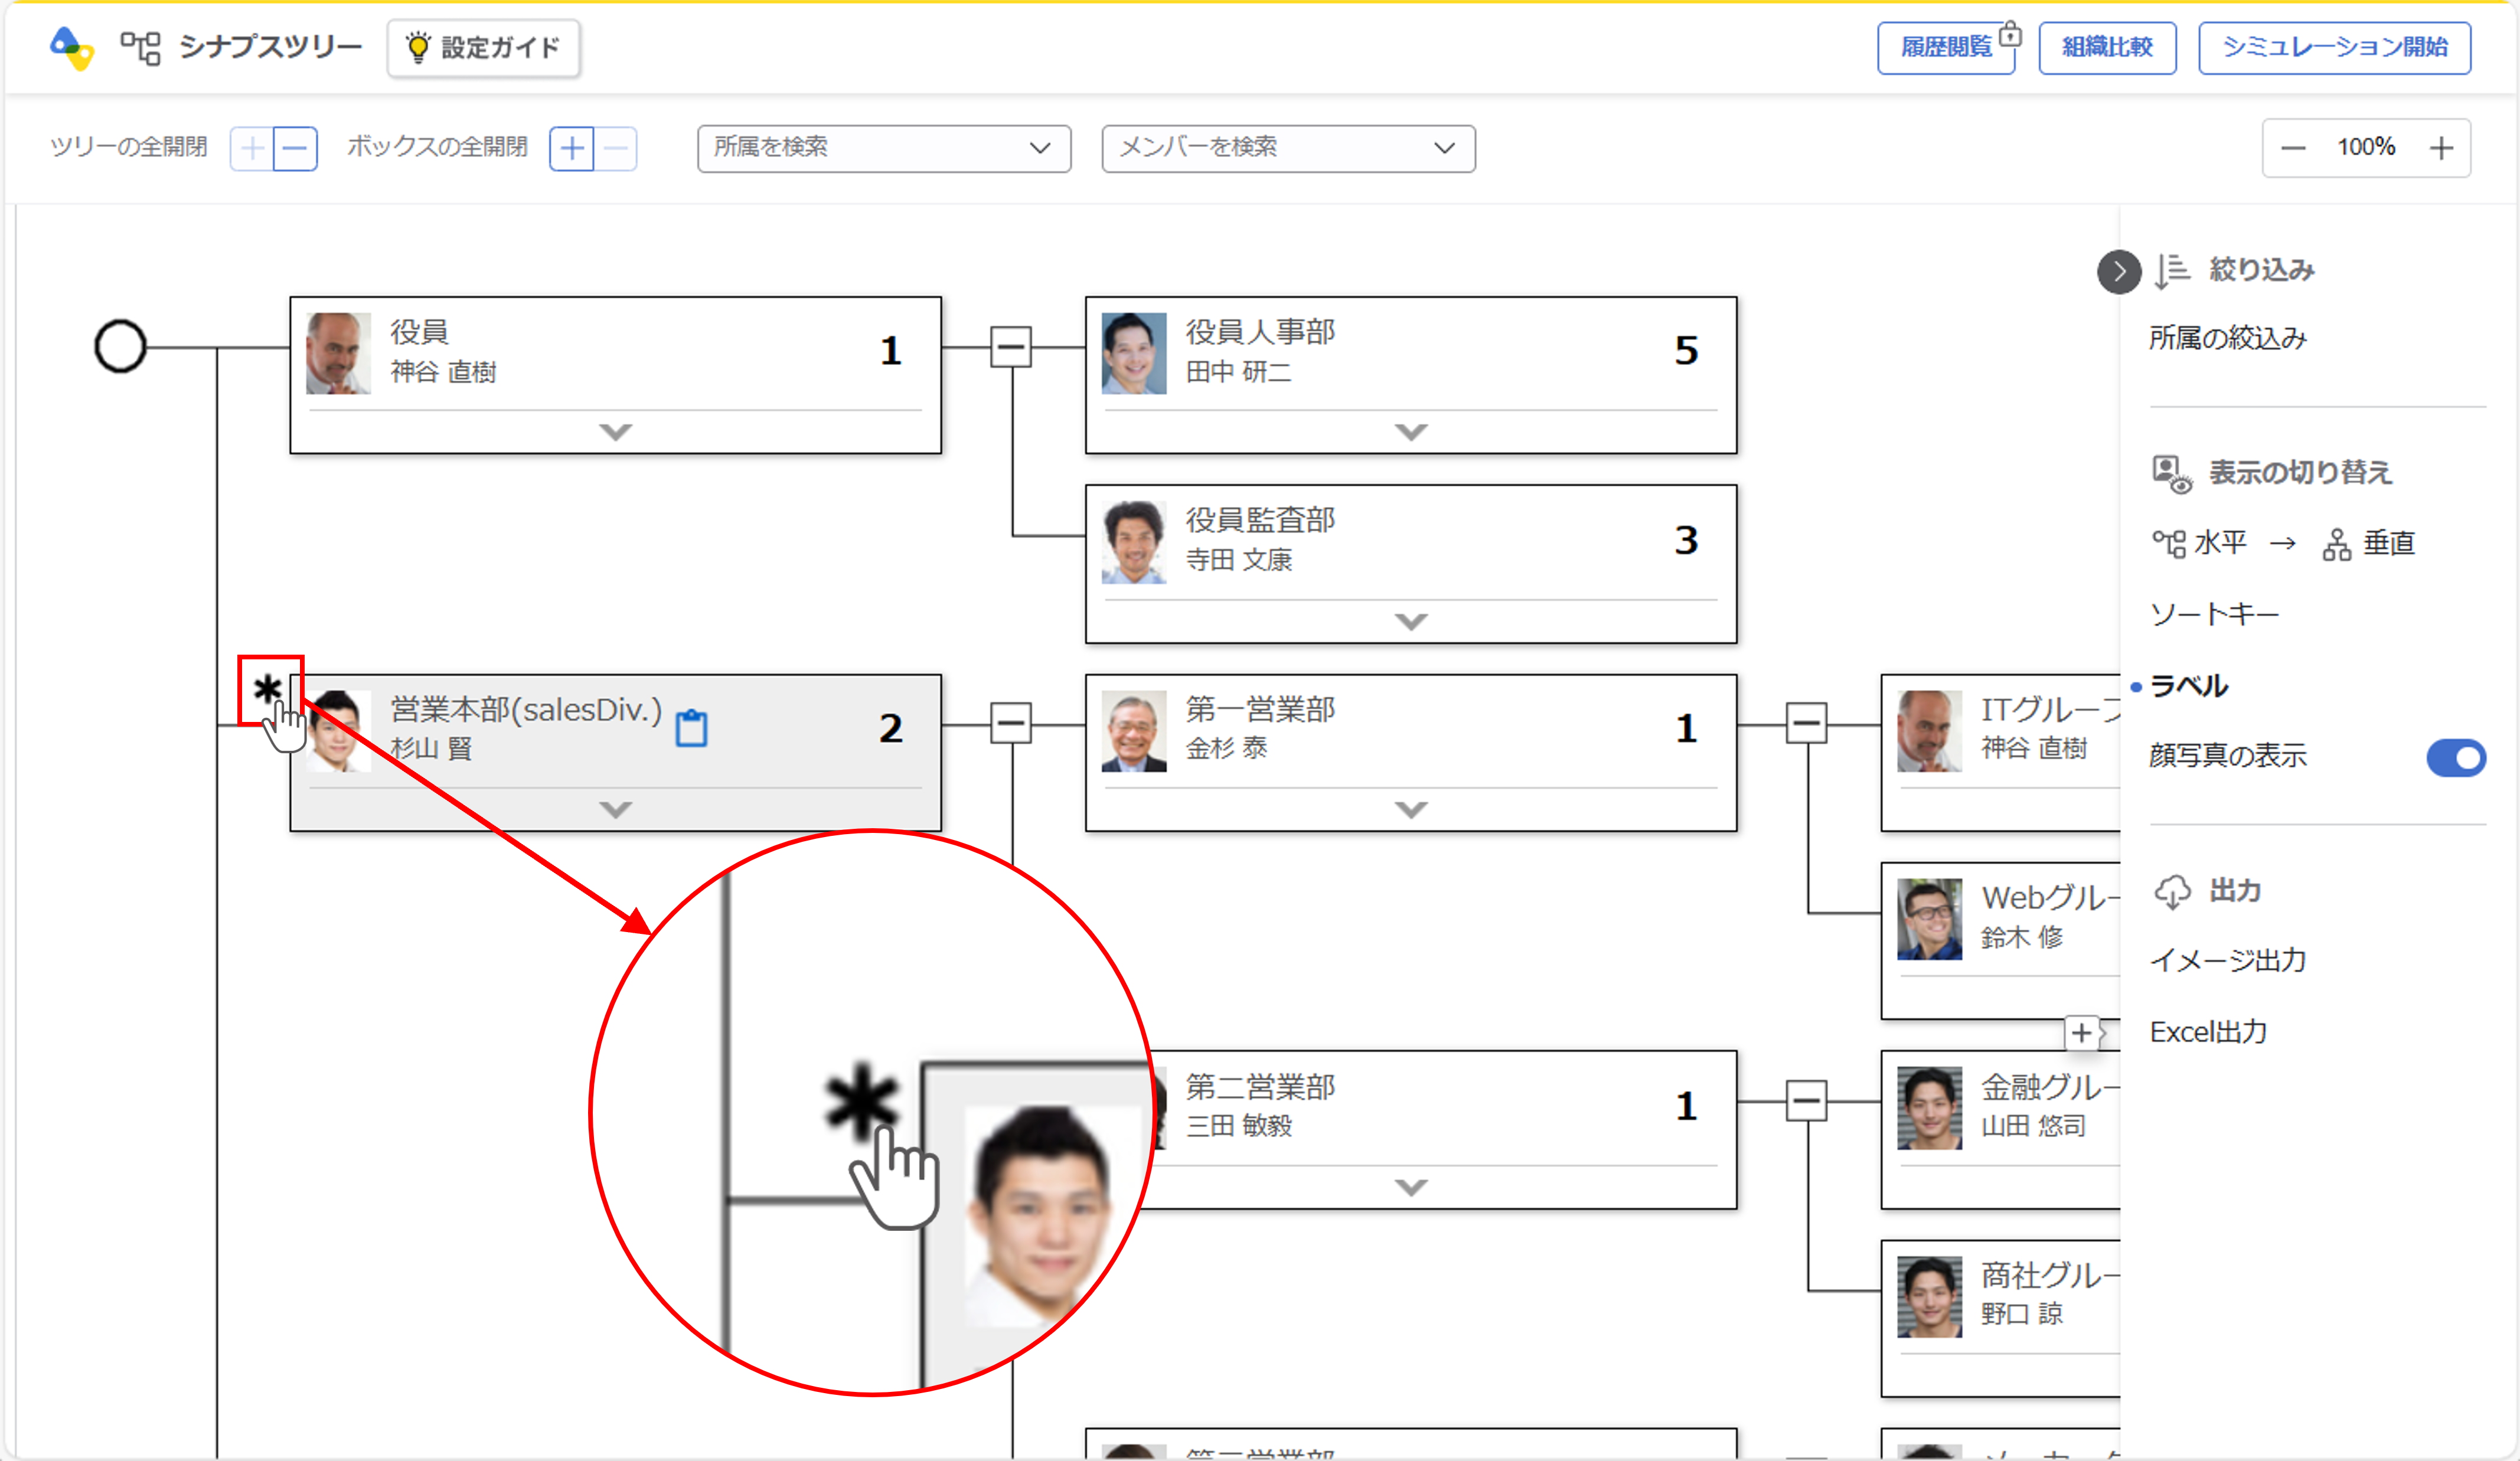Viewport: 2520px width, 1461px height.
Task: Switch to 垂直 vertical layout icon
Action: pyautogui.click(x=2336, y=544)
